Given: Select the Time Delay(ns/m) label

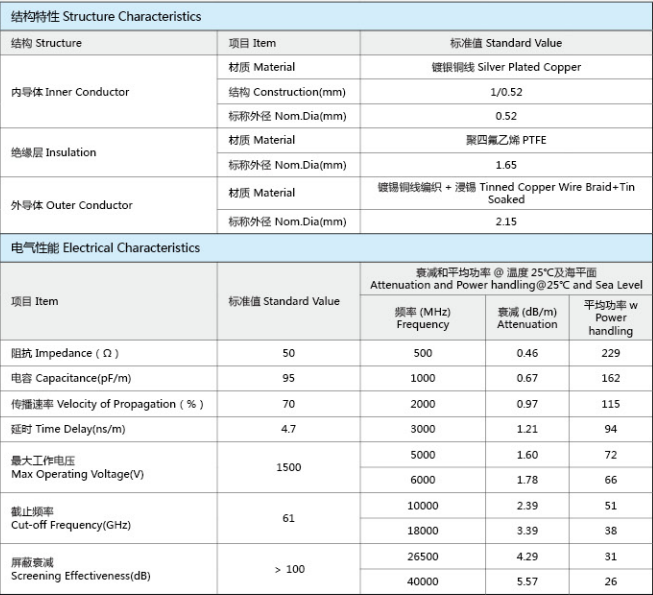Looking at the screenshot, I should (68, 429).
